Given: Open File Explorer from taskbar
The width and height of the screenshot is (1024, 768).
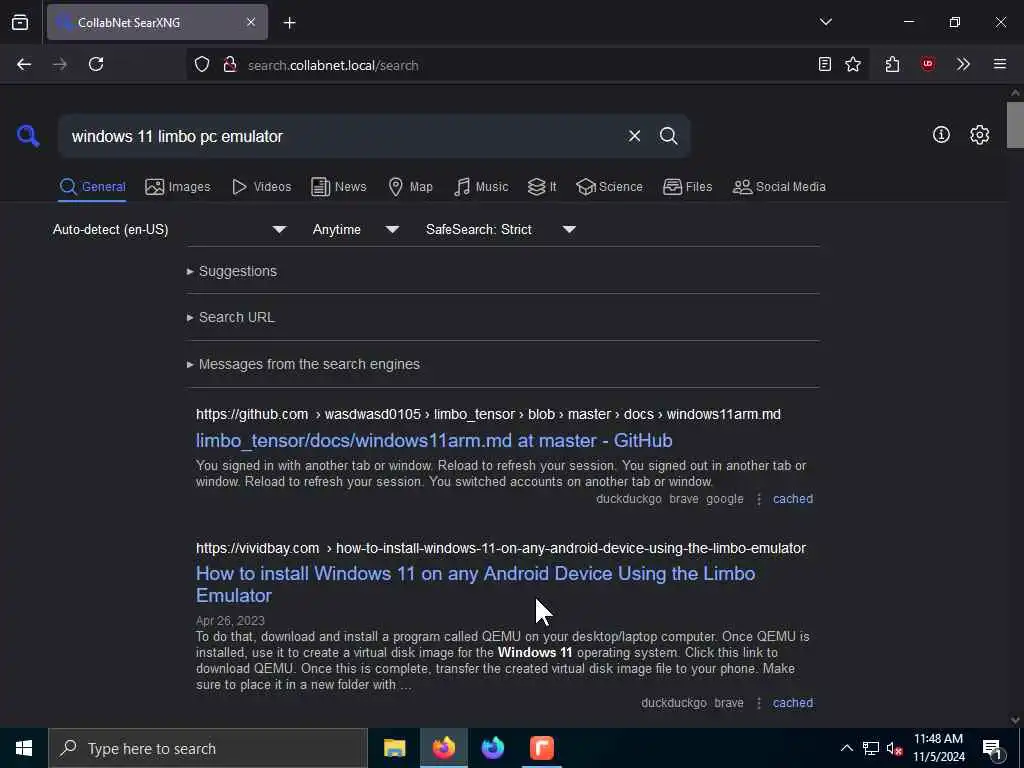Looking at the screenshot, I should [x=394, y=748].
